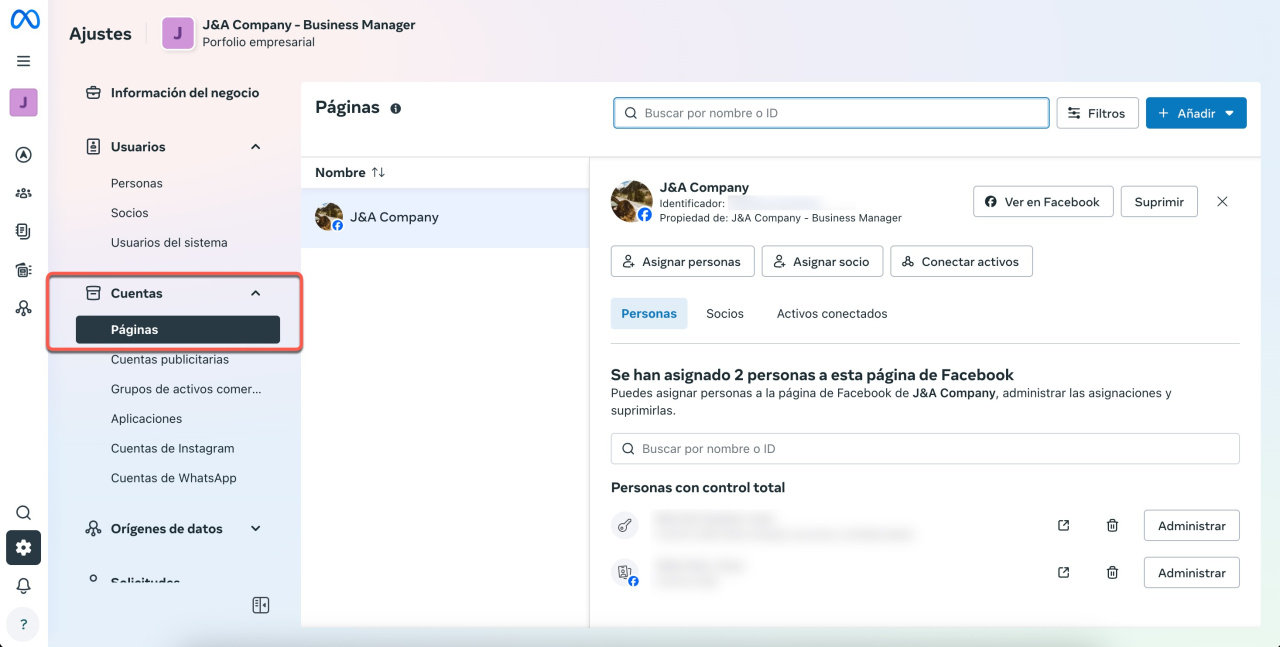Click the J&A Company page thumbnail in details
This screenshot has width=1280, height=647.
631,201
